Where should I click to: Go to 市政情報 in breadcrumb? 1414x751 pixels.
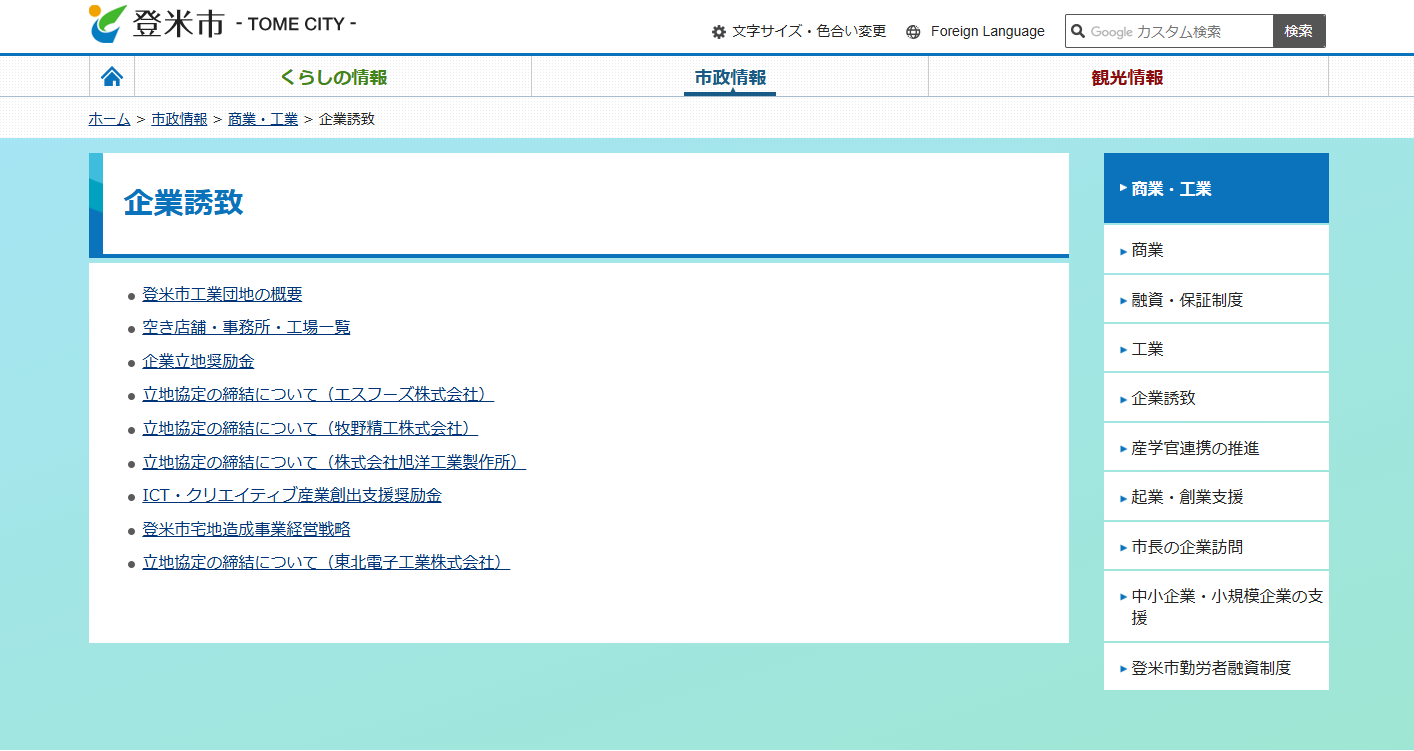point(179,119)
